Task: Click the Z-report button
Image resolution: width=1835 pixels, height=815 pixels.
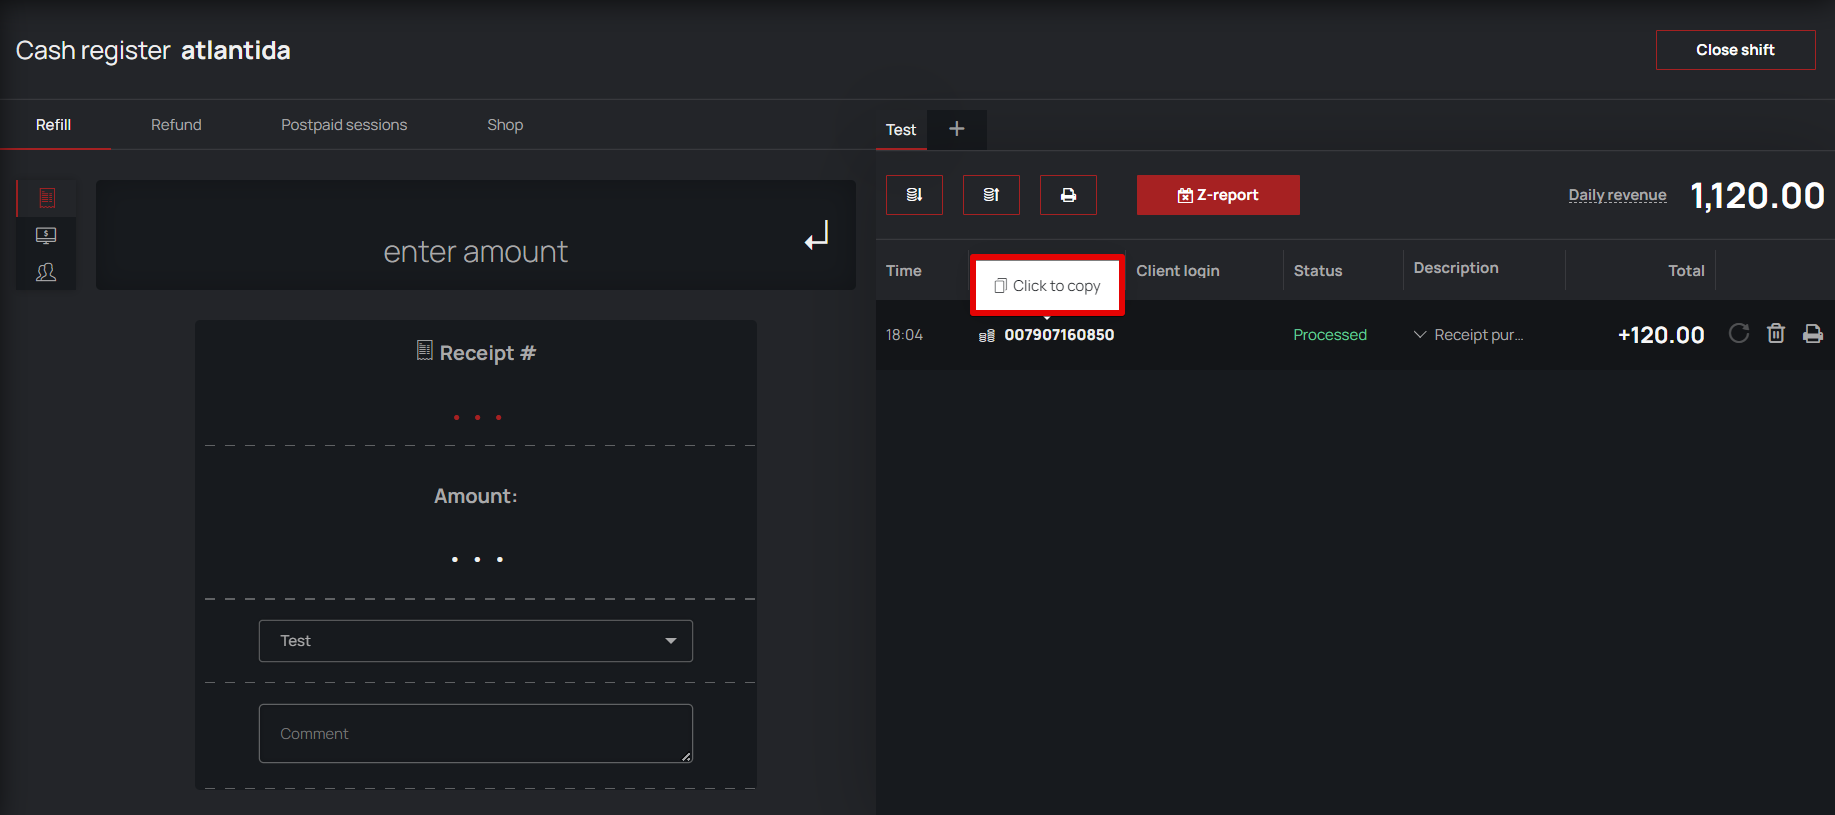Action: click(1218, 195)
